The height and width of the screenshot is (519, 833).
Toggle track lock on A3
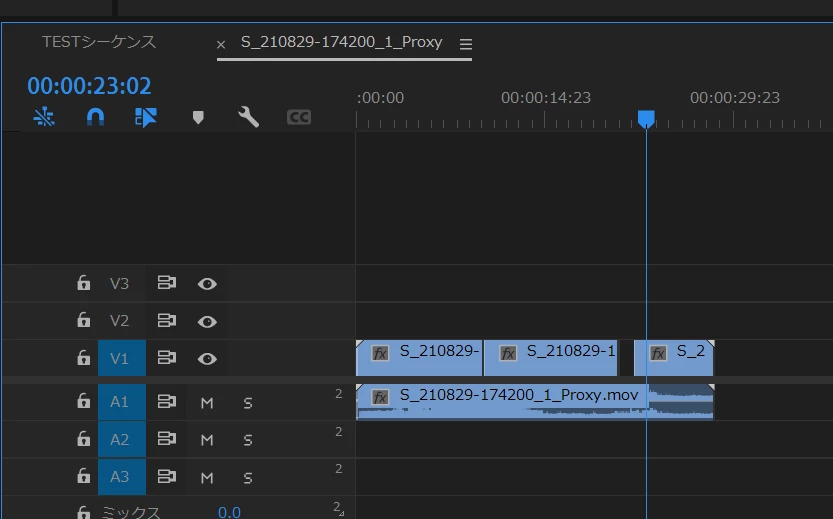tap(83, 476)
